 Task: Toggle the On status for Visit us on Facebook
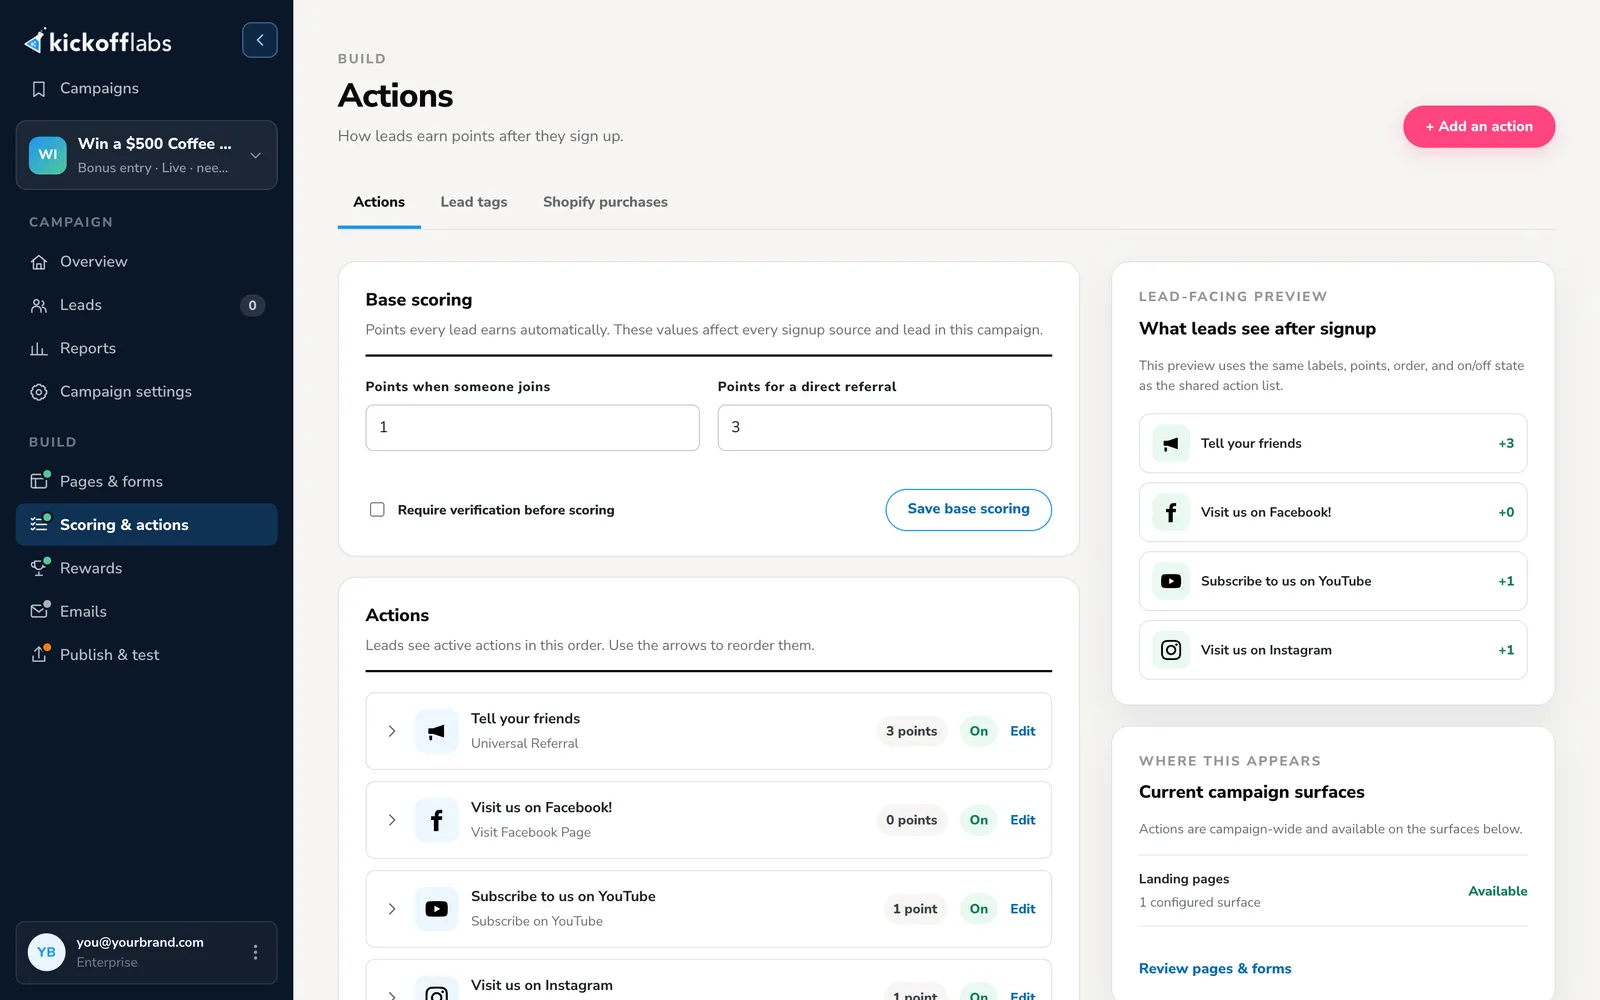(x=978, y=820)
